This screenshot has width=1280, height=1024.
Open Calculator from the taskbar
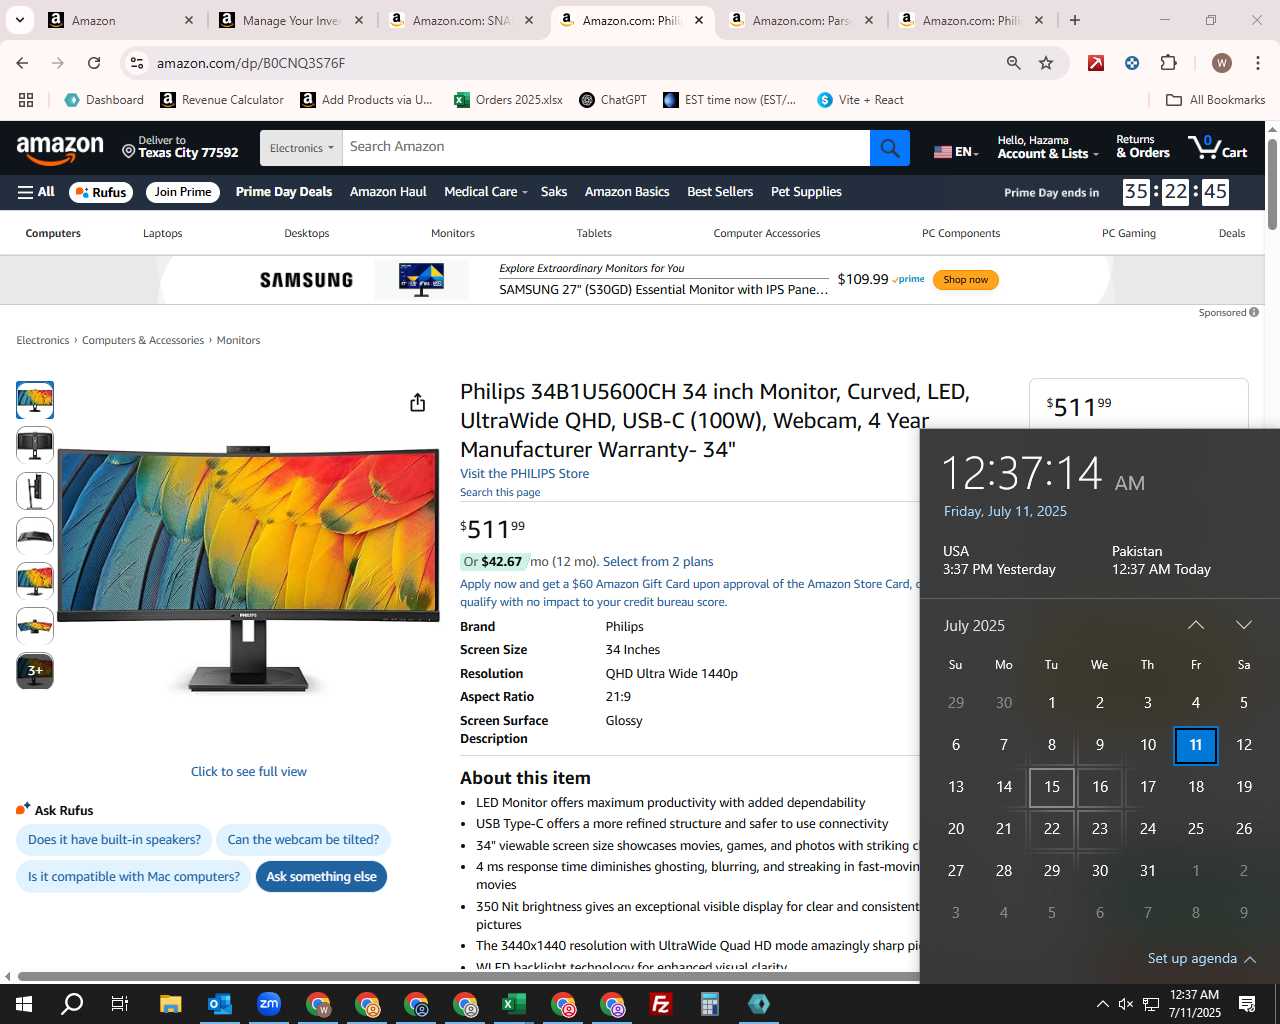pos(710,1004)
